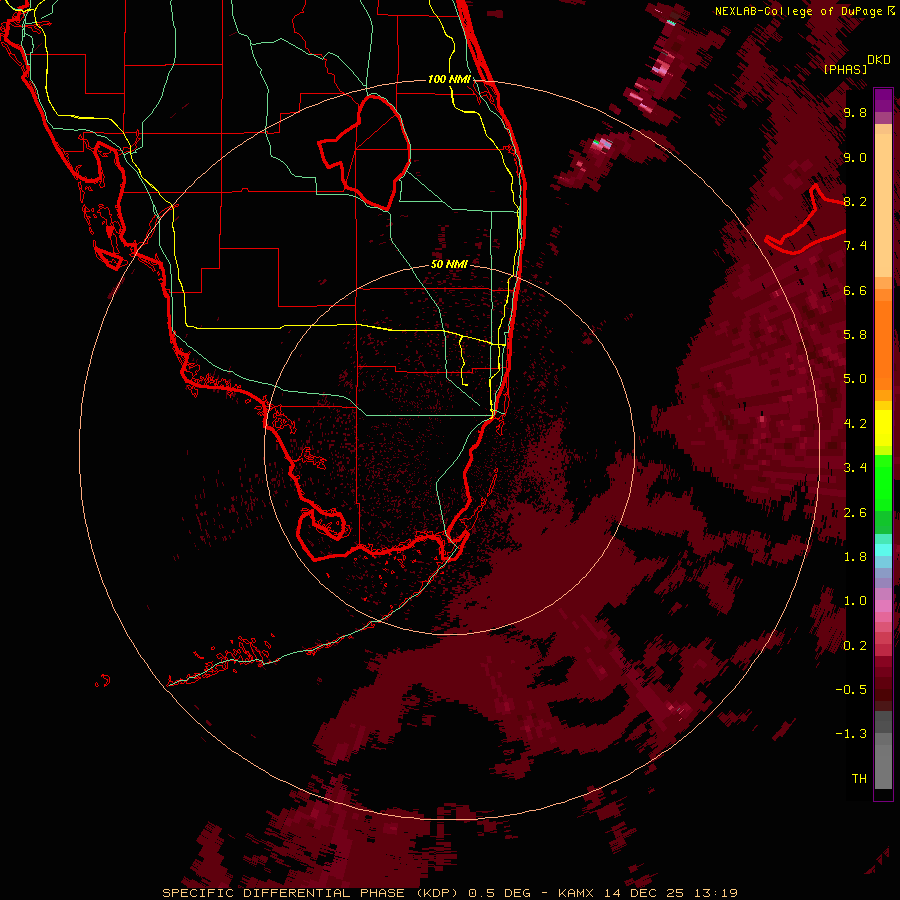The height and width of the screenshot is (900, 900).
Task: Click inside the Lake Okeechobee outline
Action: click(x=373, y=152)
